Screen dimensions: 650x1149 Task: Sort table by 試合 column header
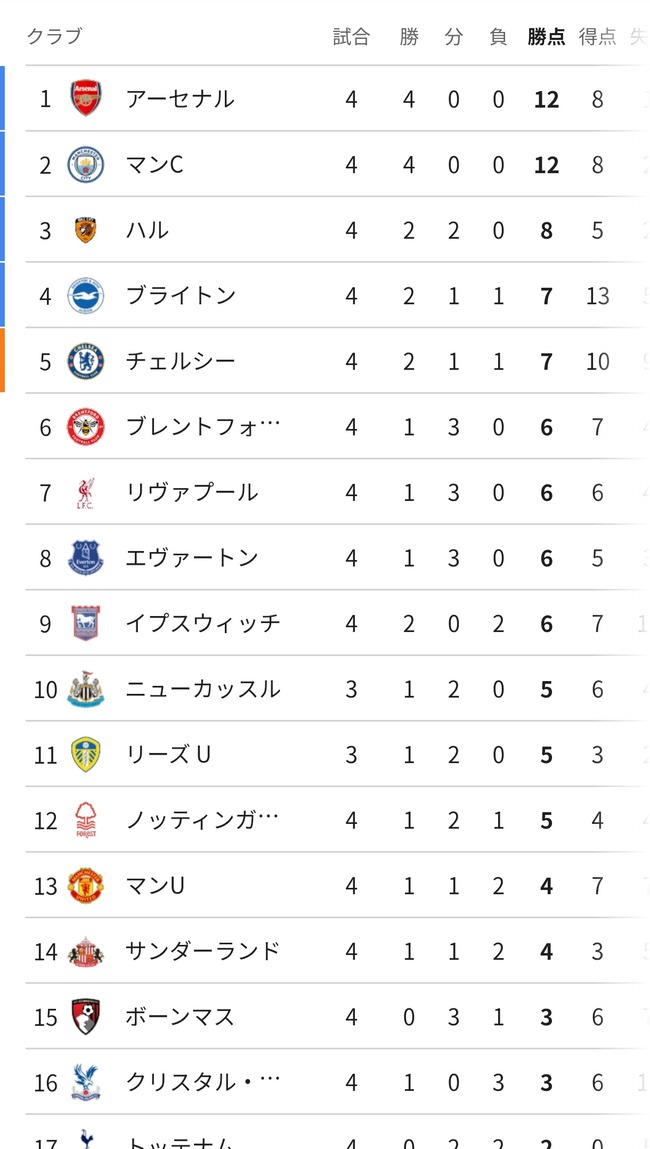tap(352, 37)
